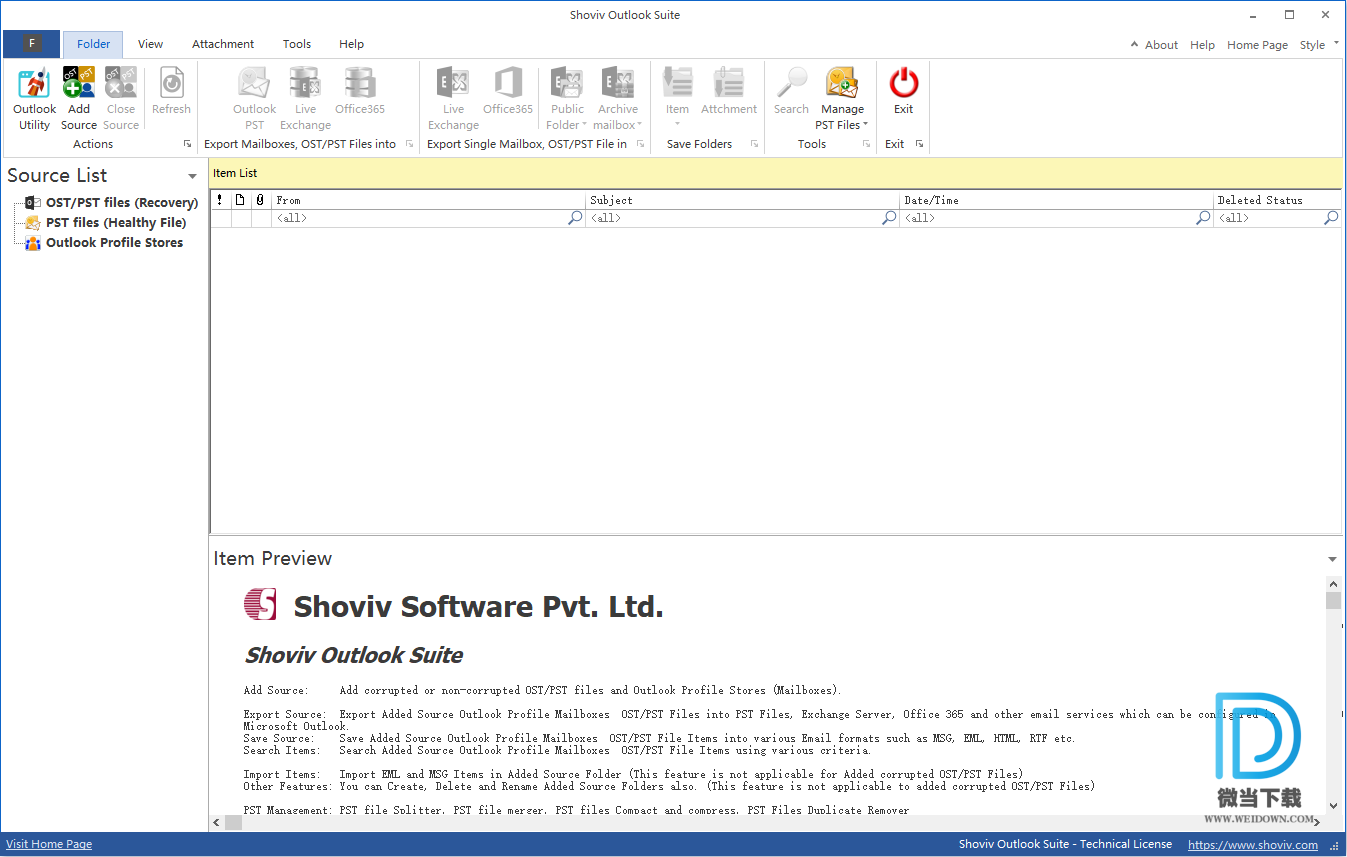Open the Tools ribbon tab

point(297,44)
